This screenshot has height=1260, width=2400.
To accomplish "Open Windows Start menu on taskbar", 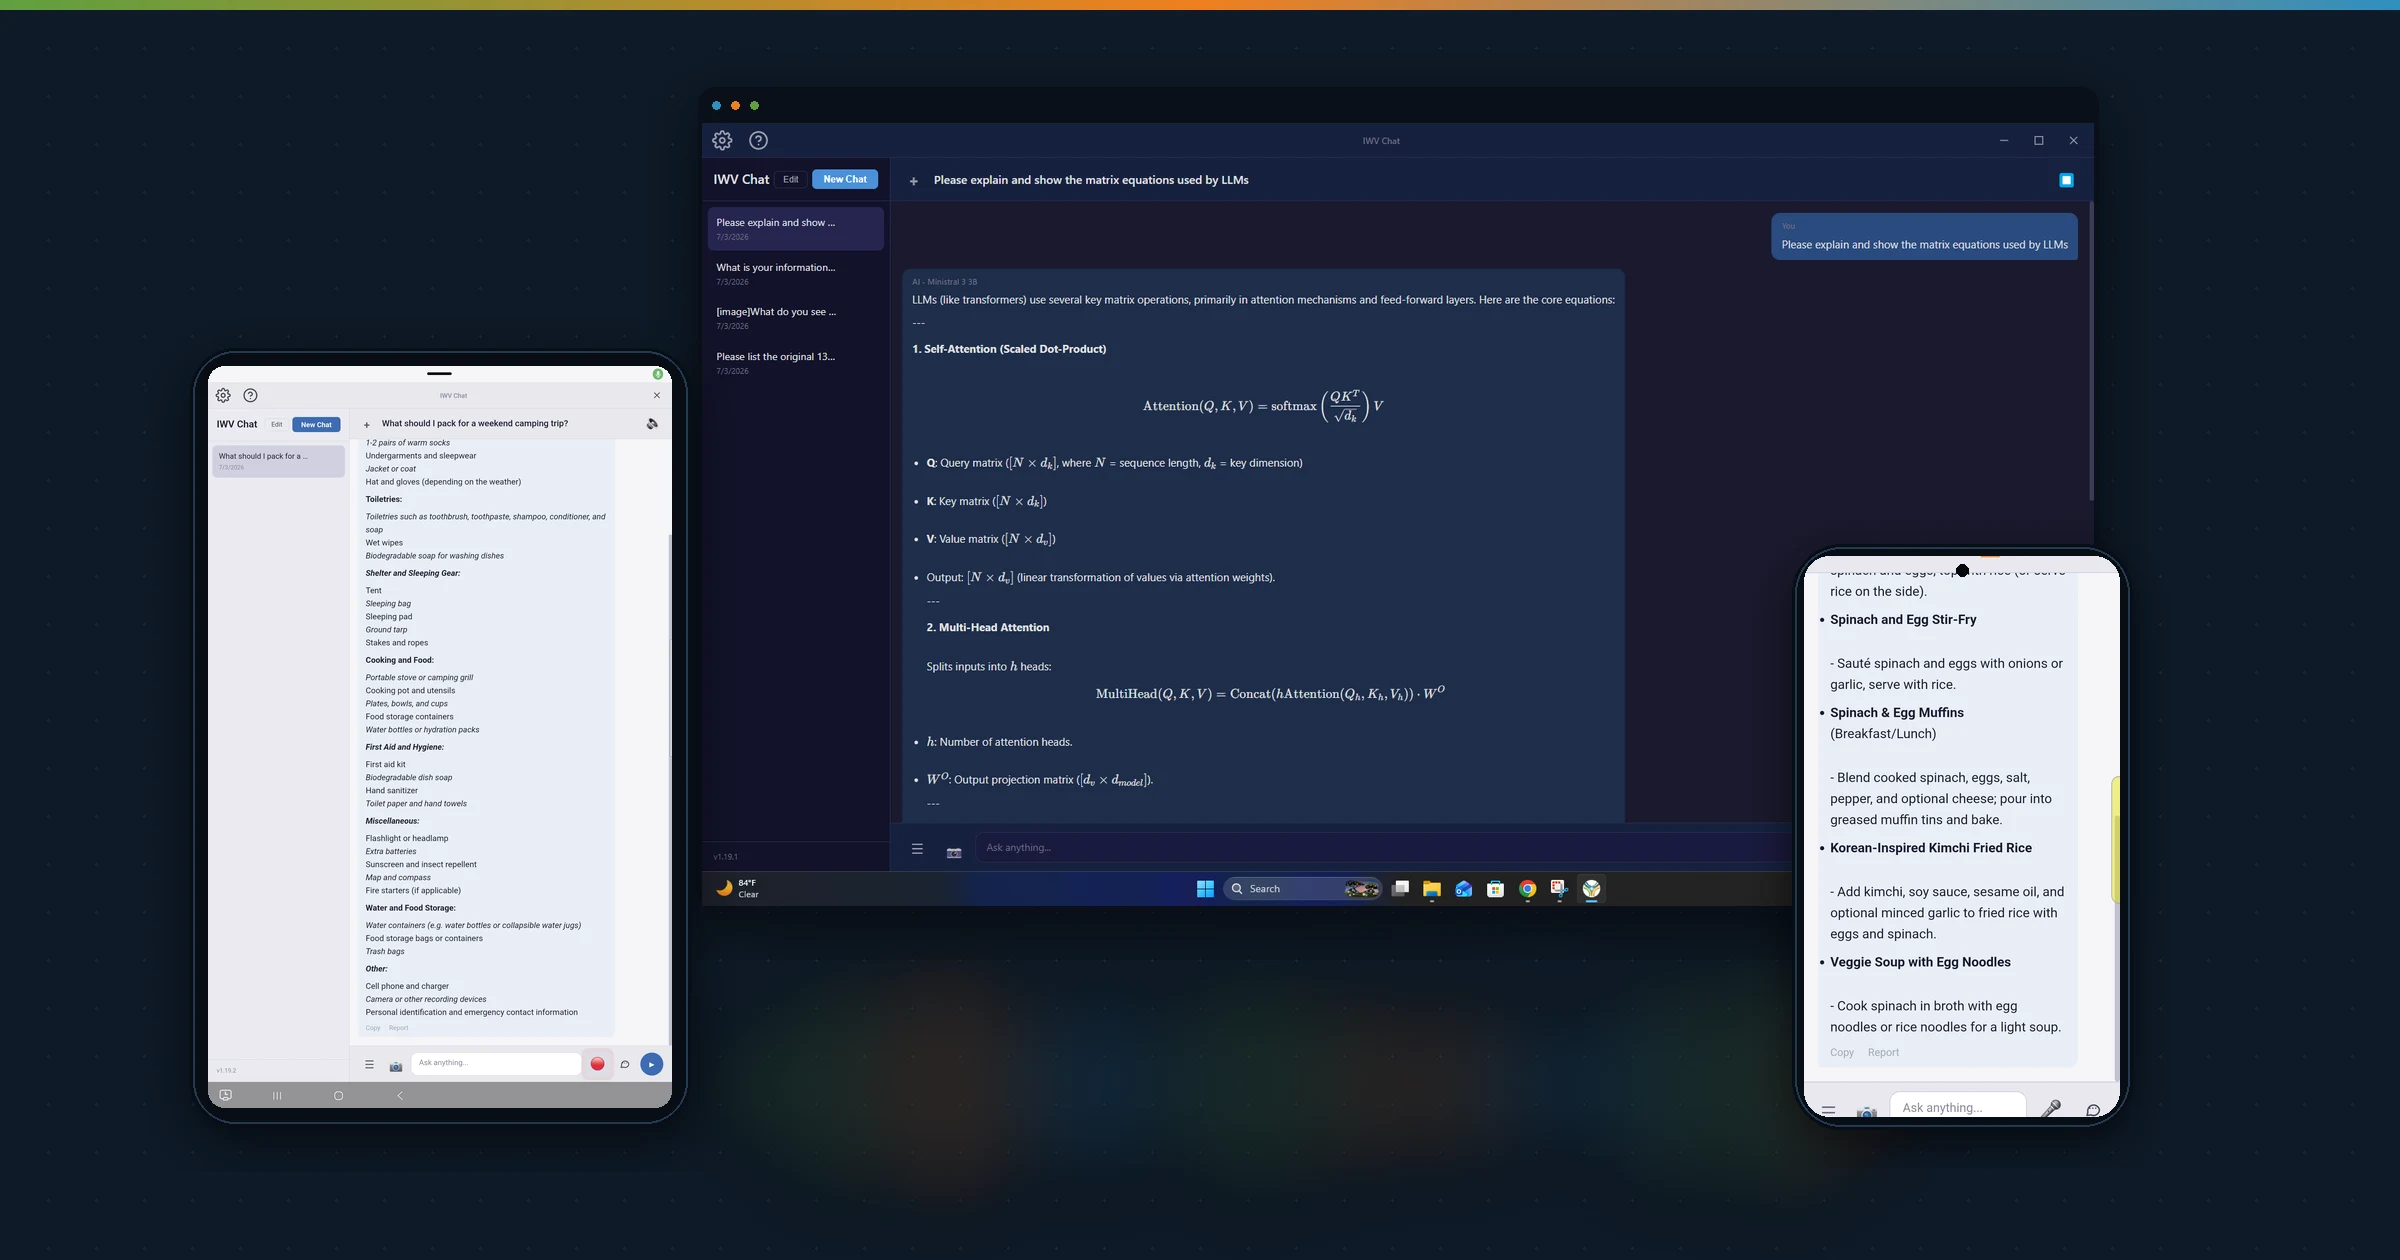I will (x=1205, y=889).
